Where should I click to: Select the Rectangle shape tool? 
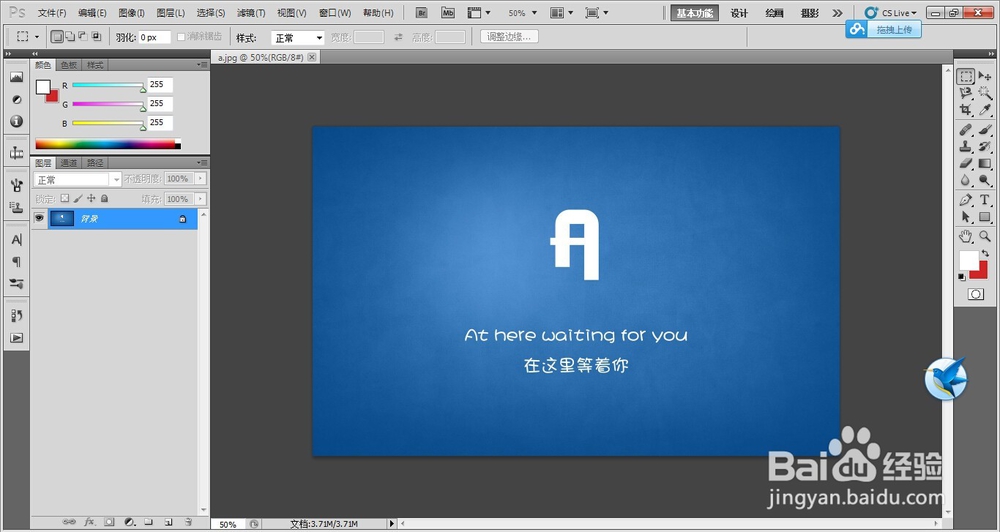coord(985,217)
